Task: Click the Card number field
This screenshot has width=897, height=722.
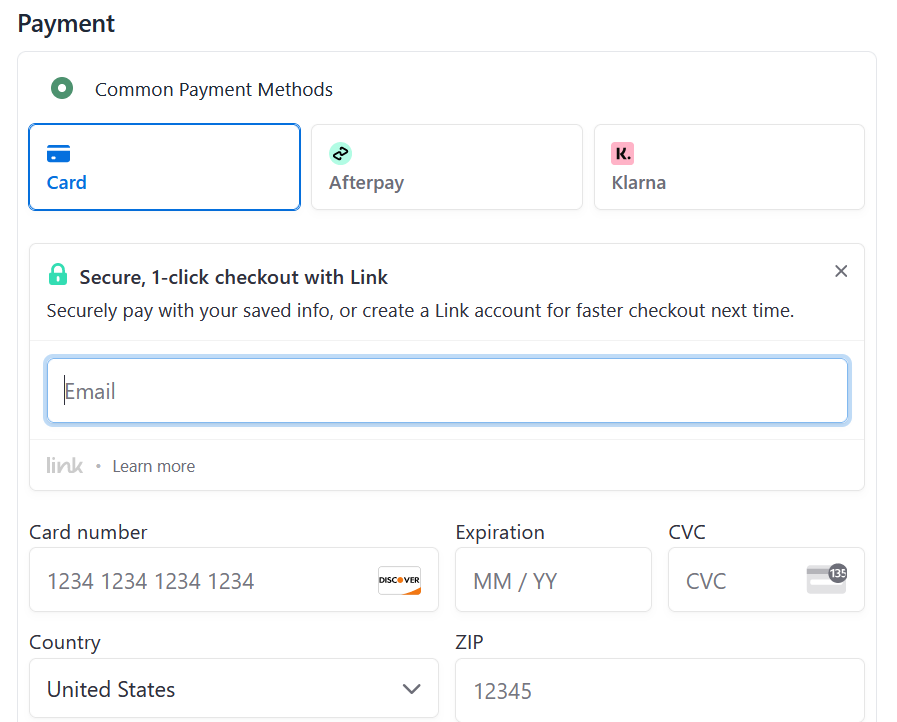Action: tap(200, 580)
